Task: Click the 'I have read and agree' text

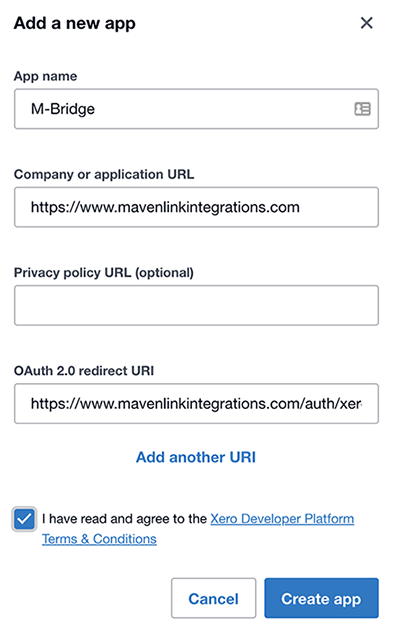Action: (x=124, y=519)
